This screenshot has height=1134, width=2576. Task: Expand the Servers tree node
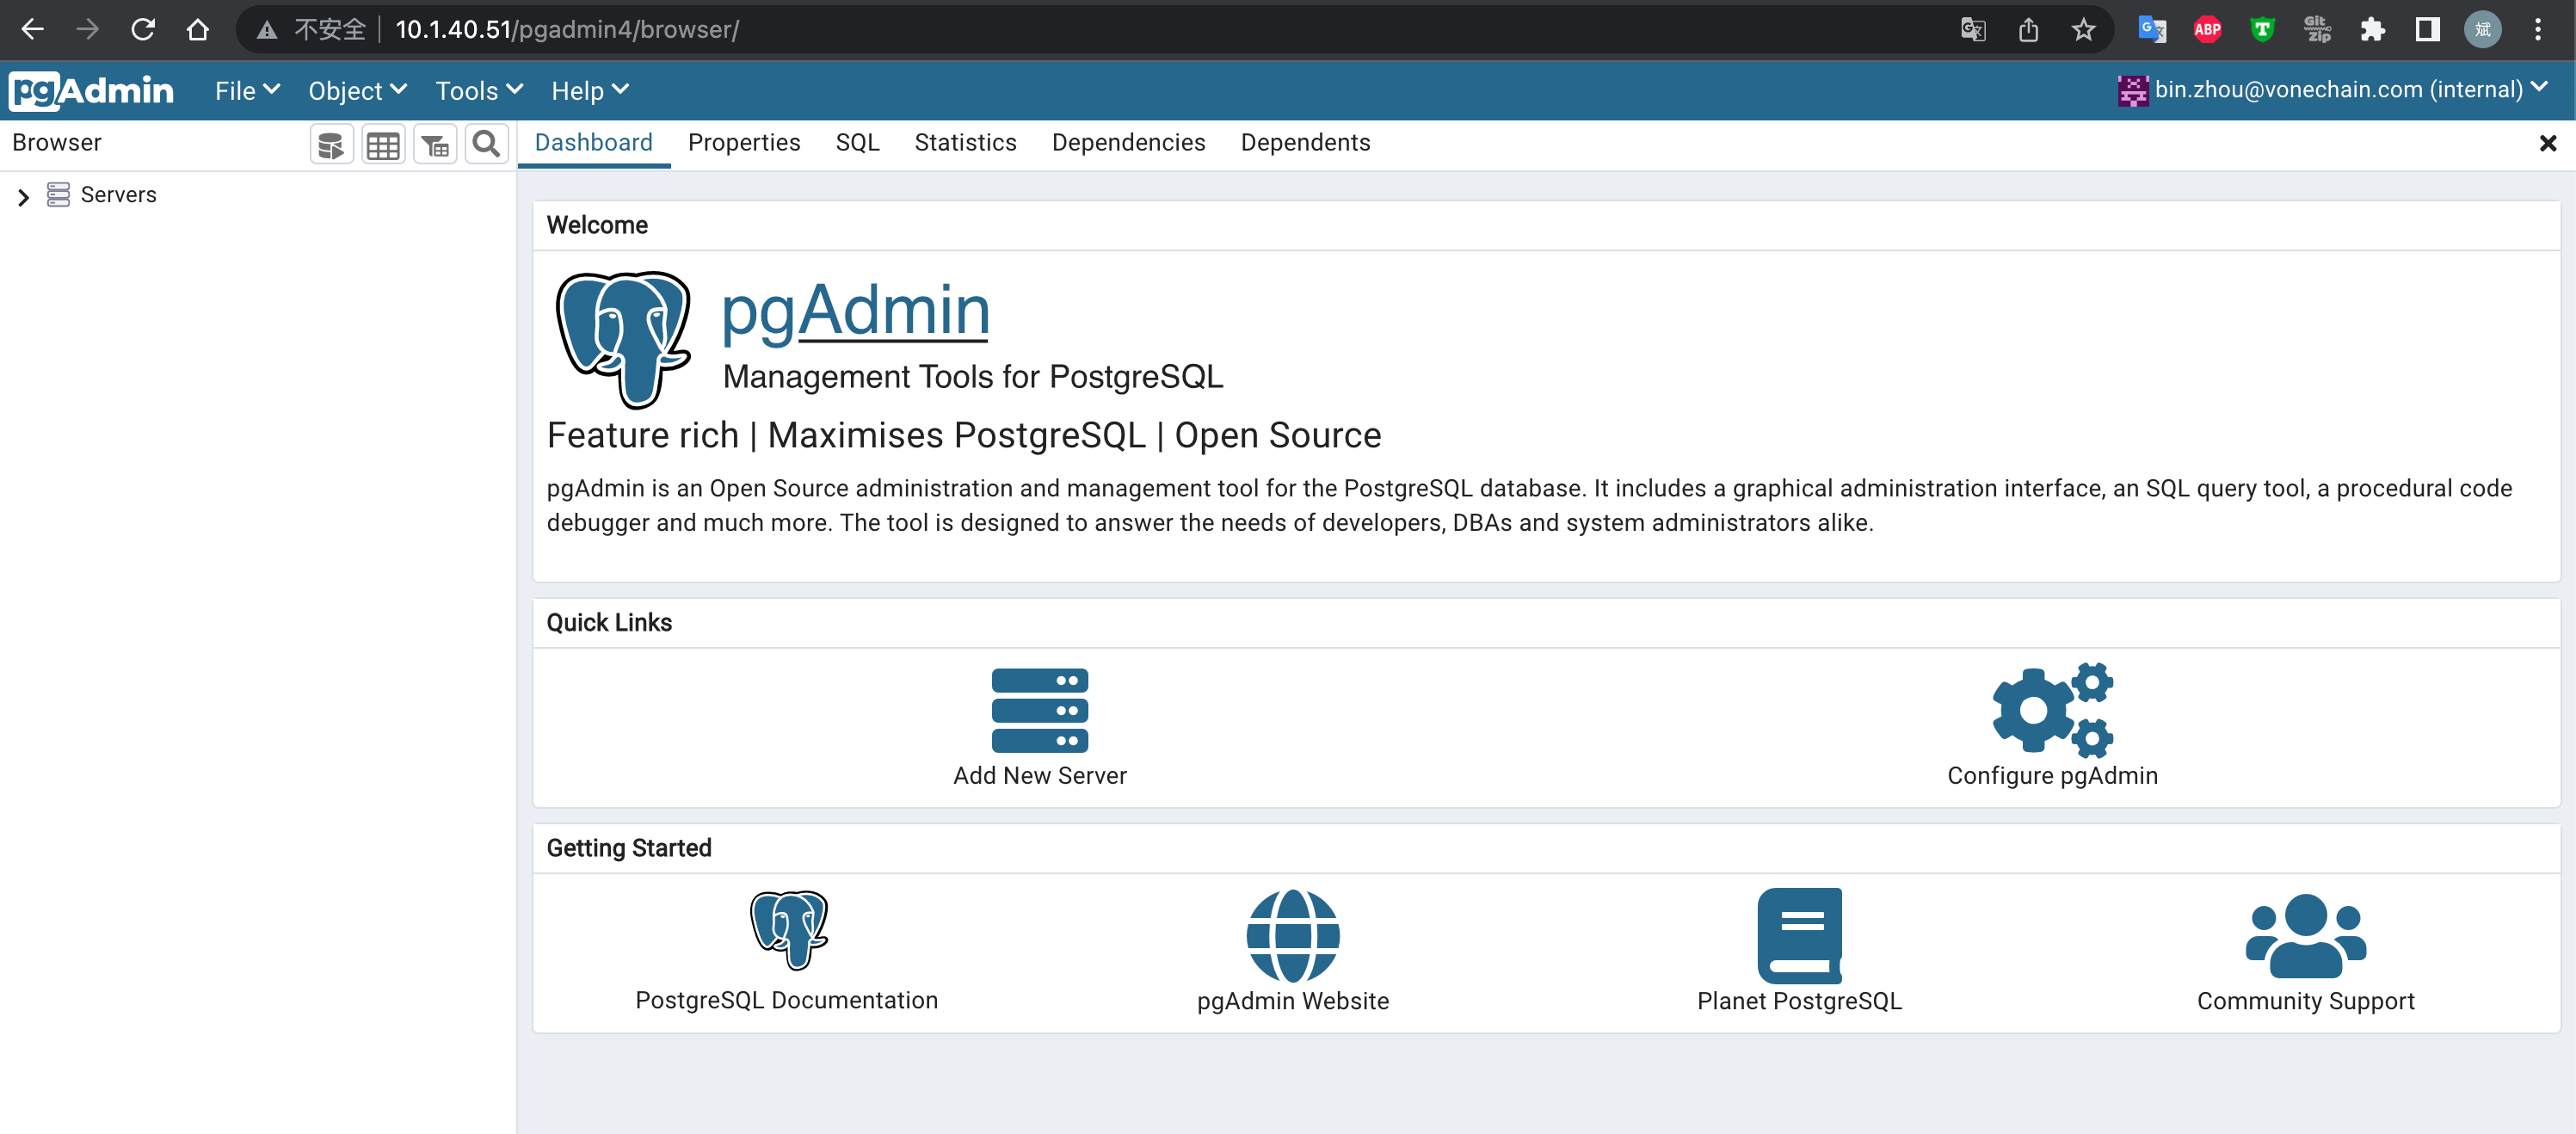[x=24, y=197]
